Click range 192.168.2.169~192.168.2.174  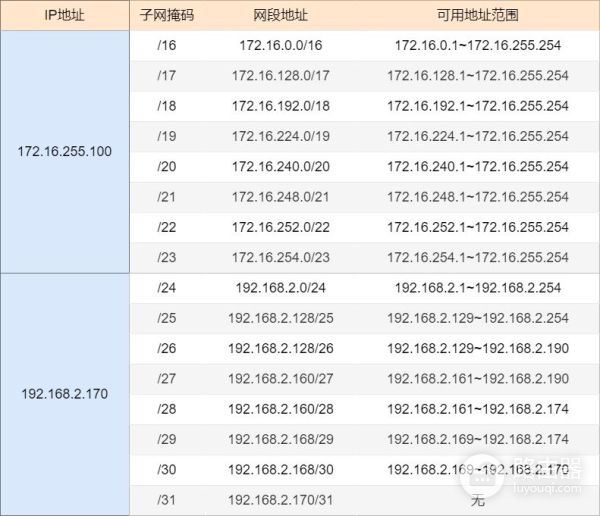[478, 439]
